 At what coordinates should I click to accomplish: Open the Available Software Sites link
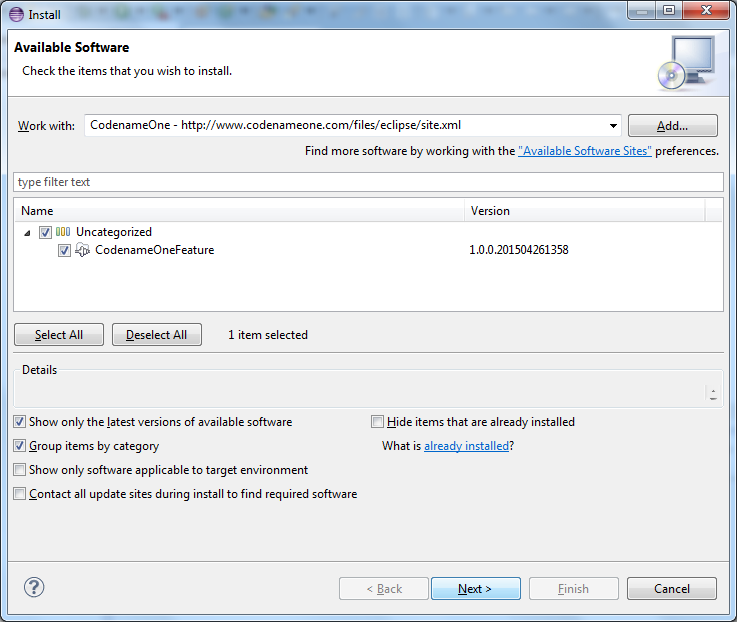pos(585,151)
